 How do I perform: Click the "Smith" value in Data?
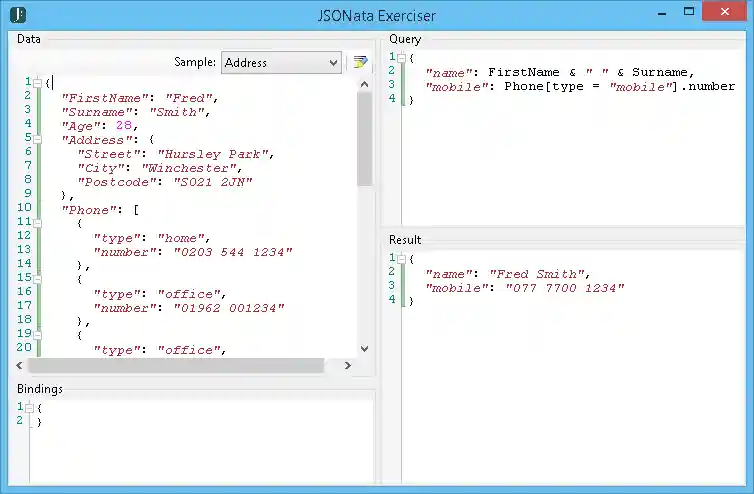pyautogui.click(x=176, y=112)
